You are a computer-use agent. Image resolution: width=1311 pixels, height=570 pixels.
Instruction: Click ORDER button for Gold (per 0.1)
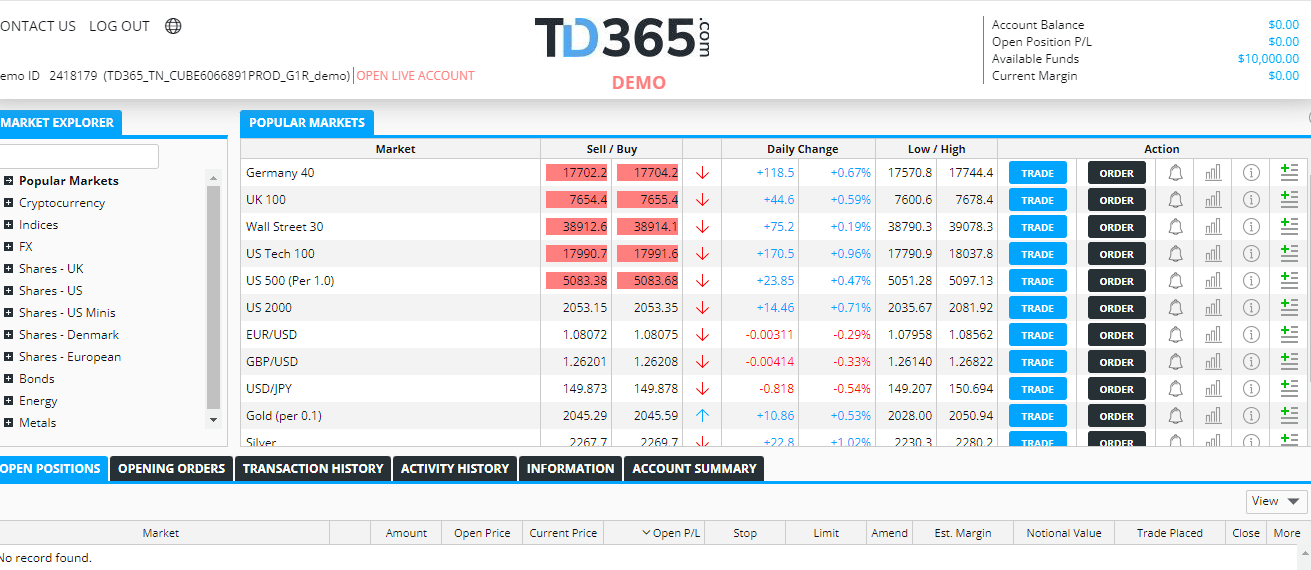point(1116,416)
